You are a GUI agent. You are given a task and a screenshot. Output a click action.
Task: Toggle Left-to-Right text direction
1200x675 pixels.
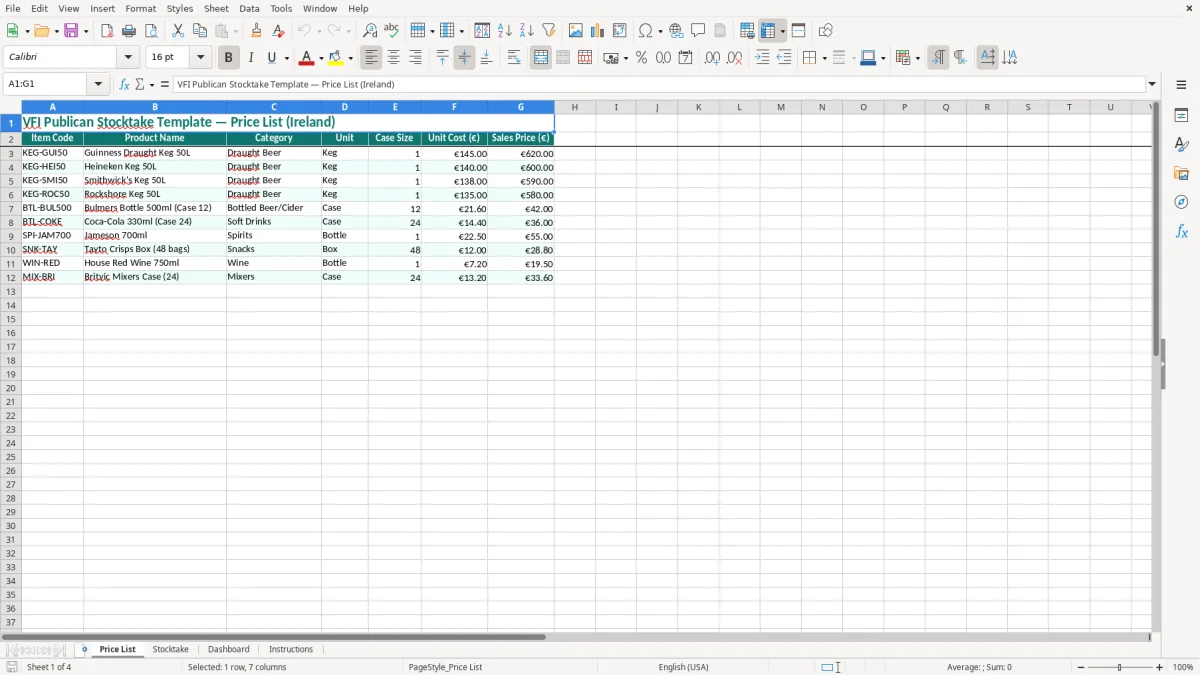coord(938,58)
